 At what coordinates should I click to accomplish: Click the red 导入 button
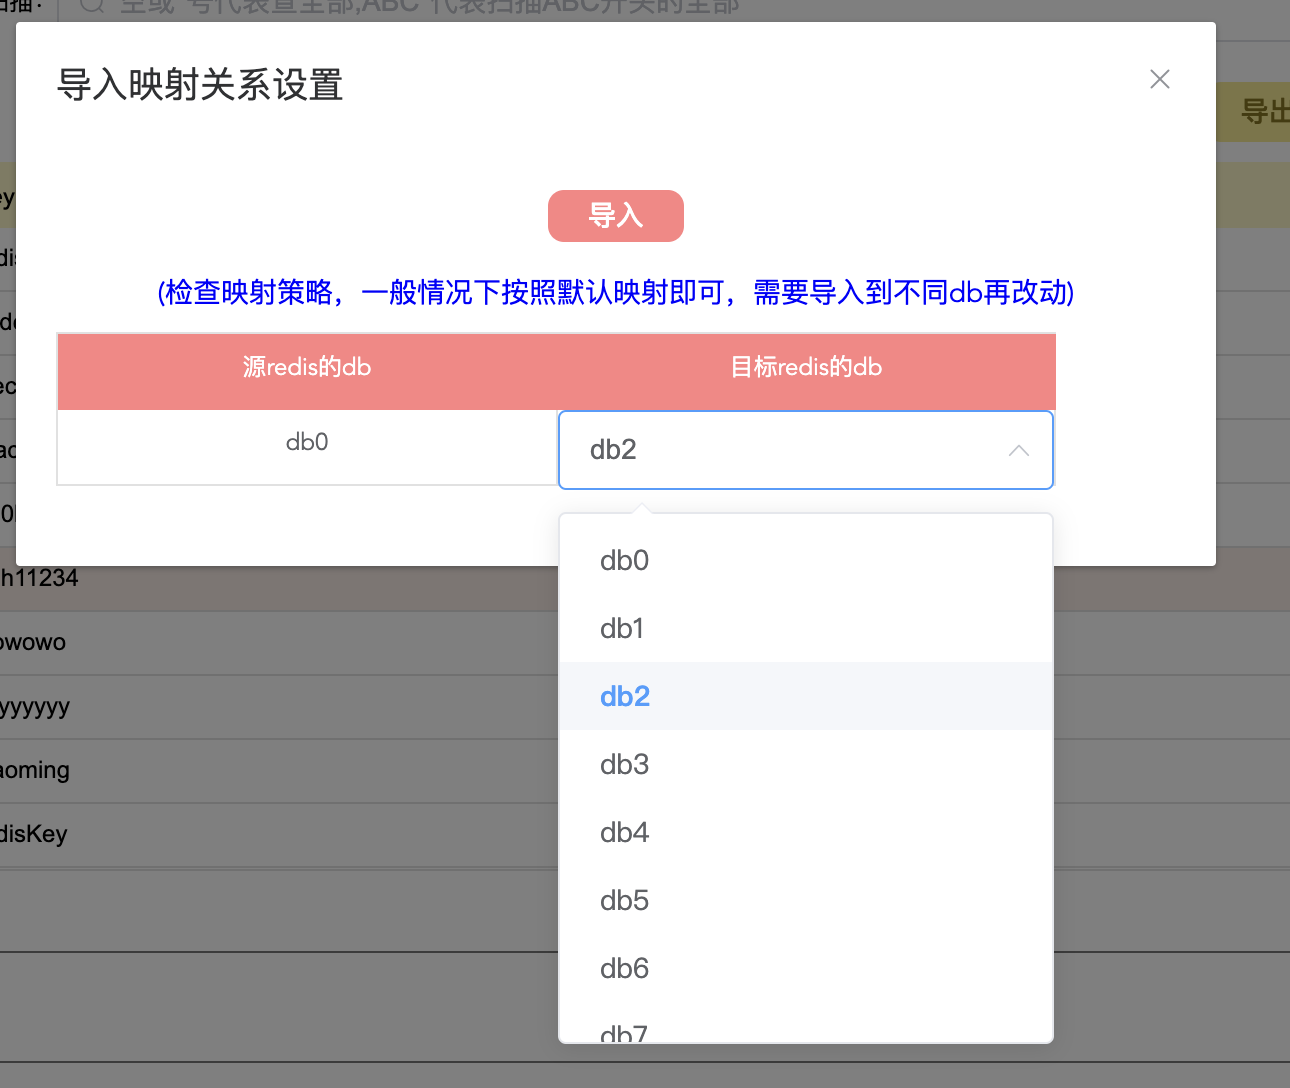tap(615, 216)
